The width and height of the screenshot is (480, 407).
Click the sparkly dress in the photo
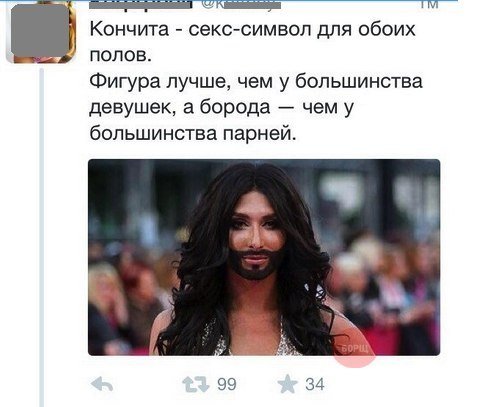tap(253, 338)
